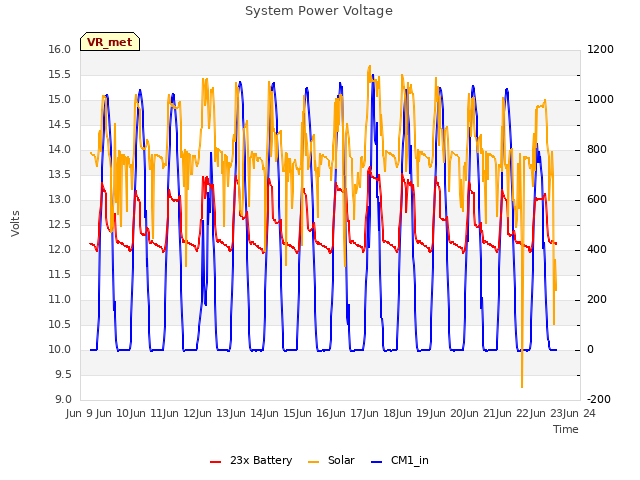Click the 16.0 left axis value

coord(60,49)
